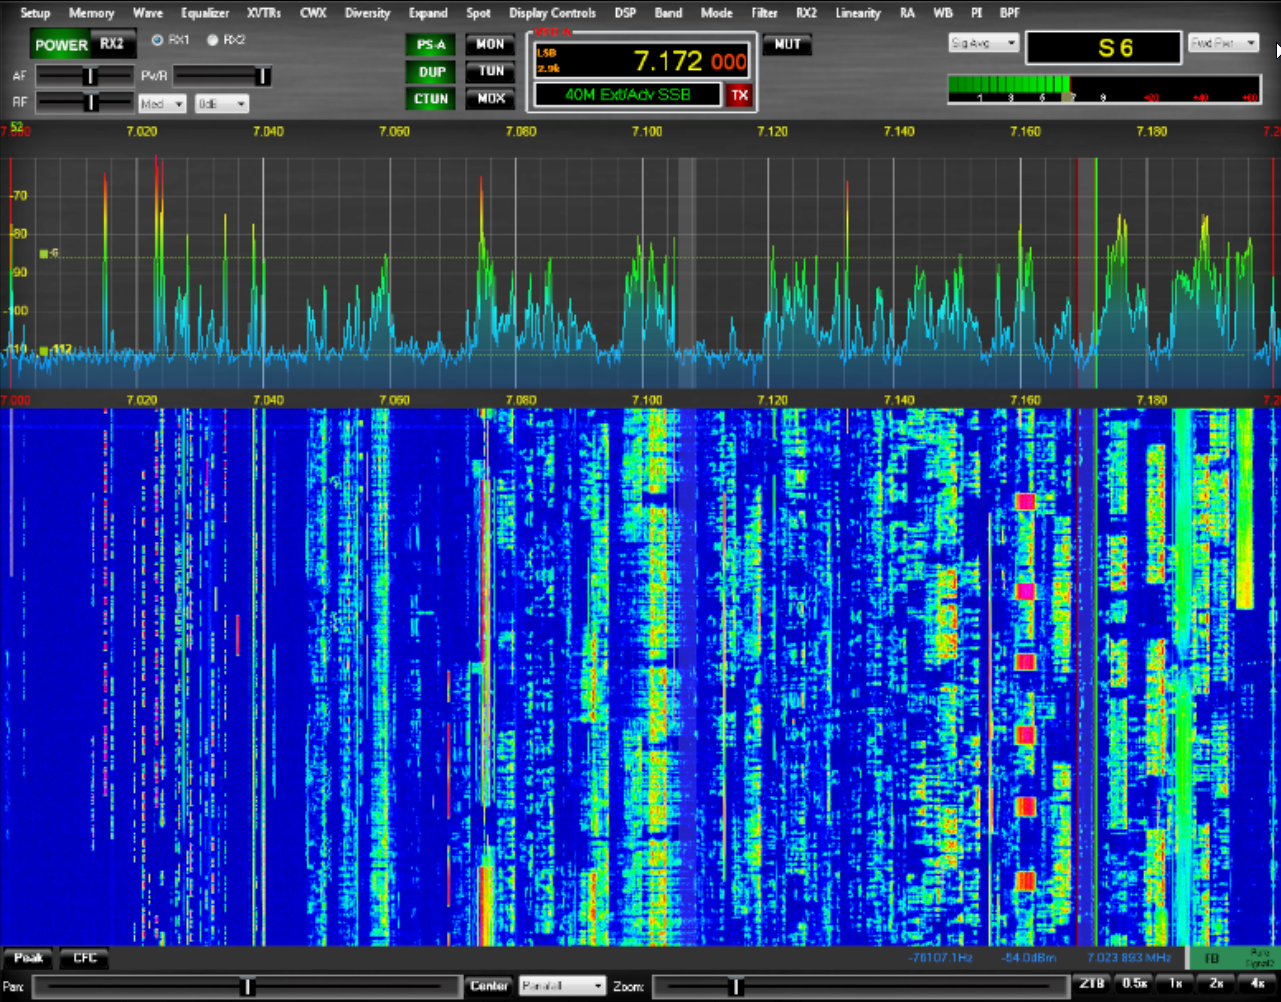Toggle the MON monitor button
1281x1002 pixels.
coord(490,45)
